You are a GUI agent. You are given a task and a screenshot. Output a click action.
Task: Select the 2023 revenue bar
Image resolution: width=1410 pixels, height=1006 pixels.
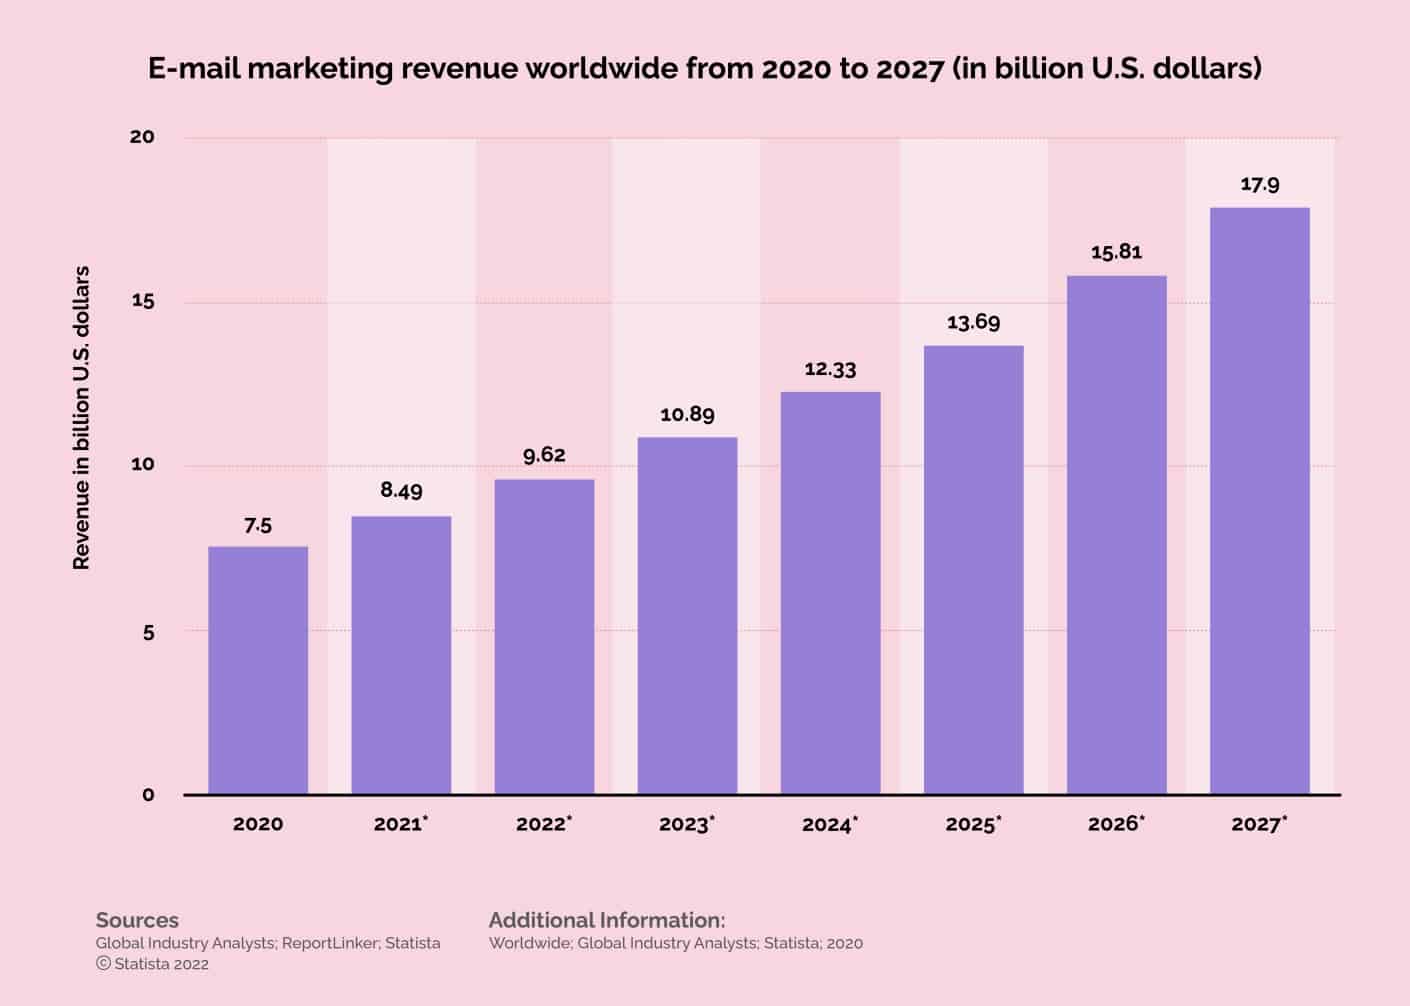click(687, 616)
